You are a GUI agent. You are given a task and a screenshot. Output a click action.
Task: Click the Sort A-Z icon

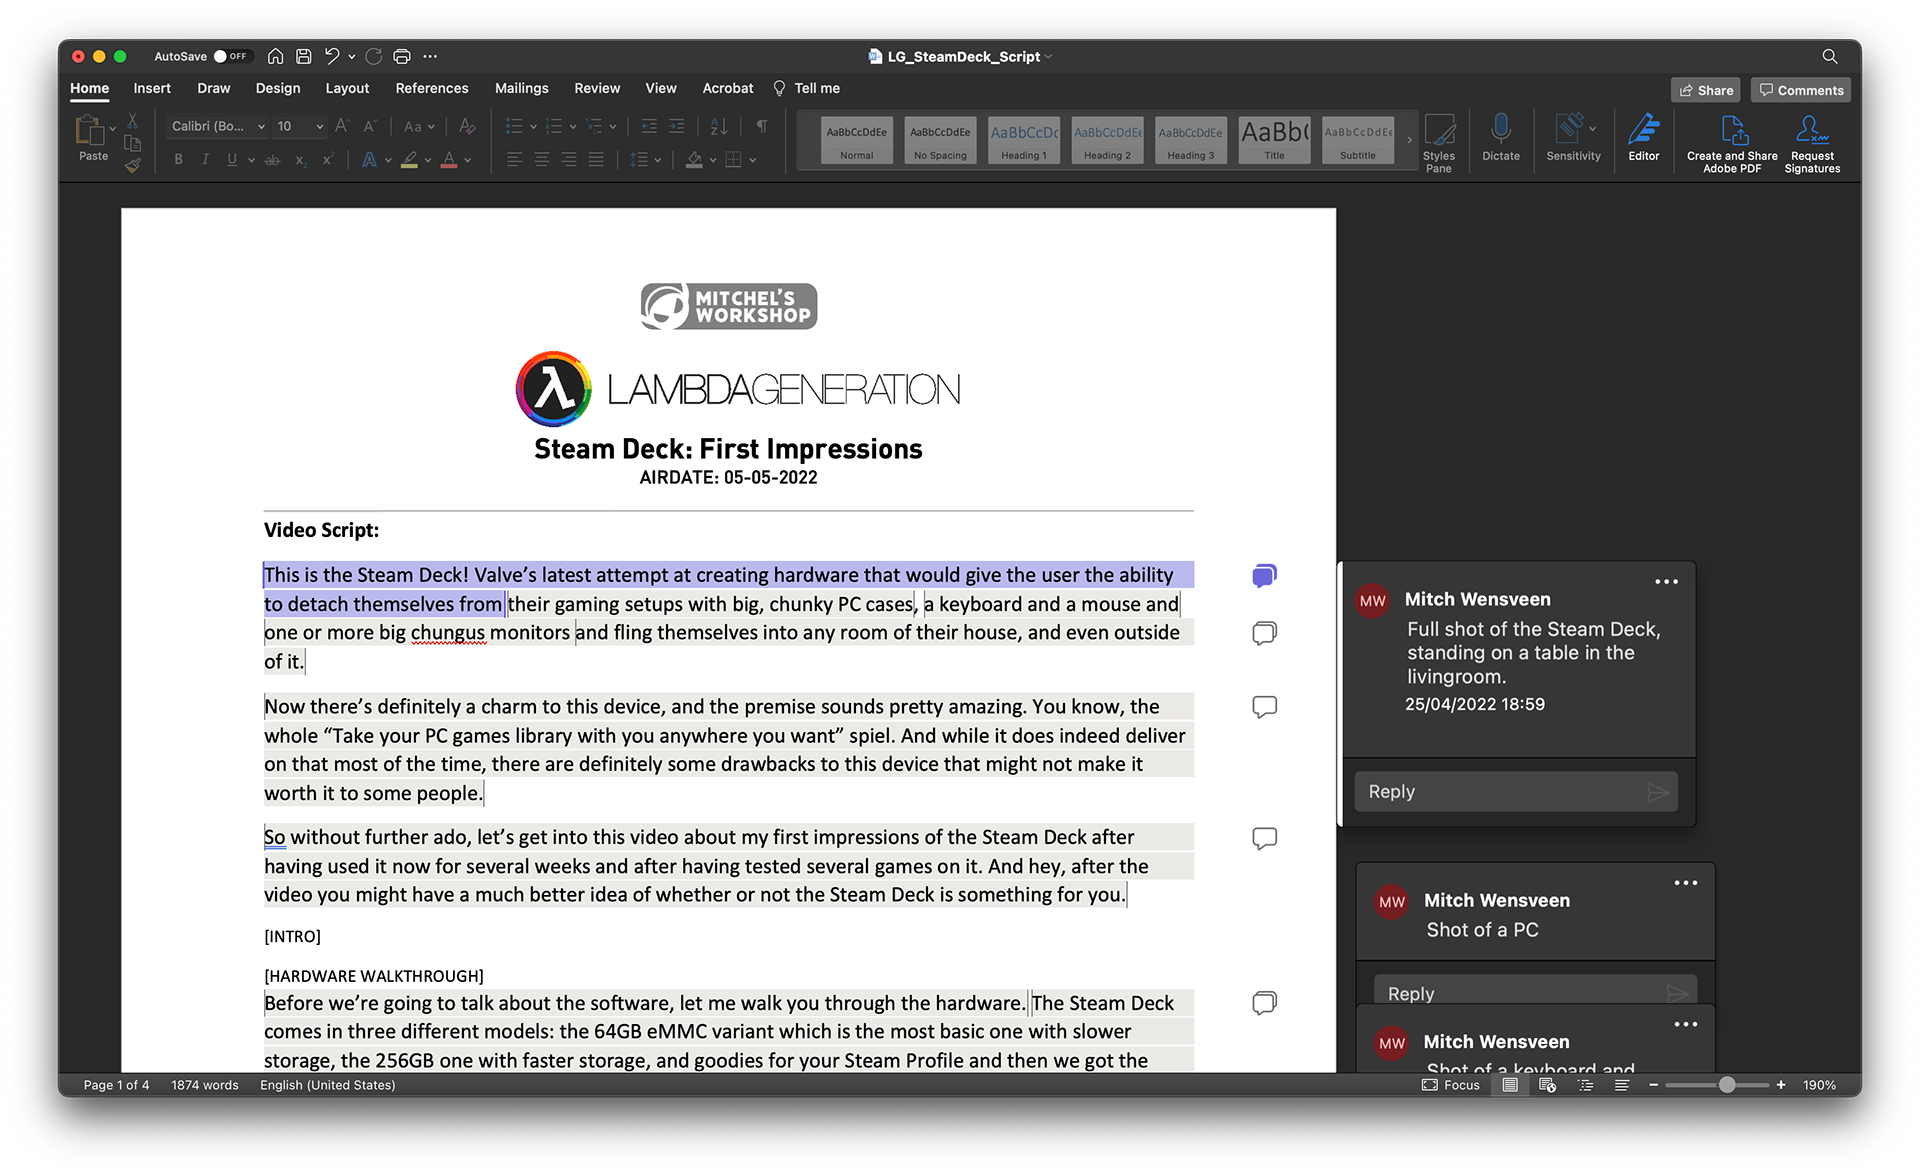pyautogui.click(x=719, y=126)
